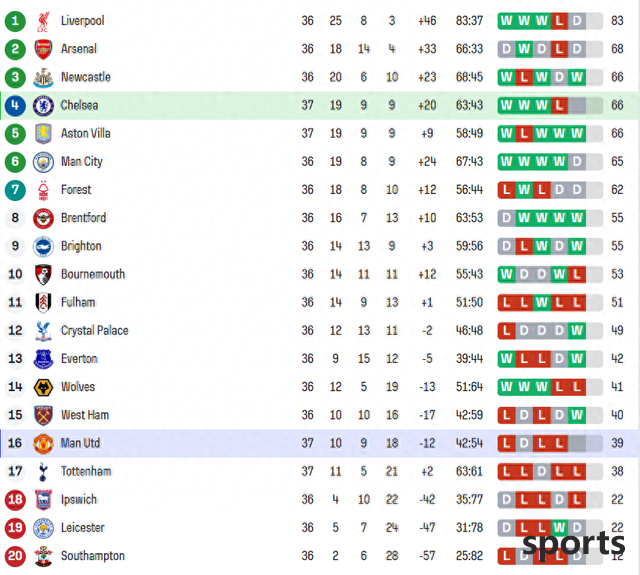Click the Liverpool club crest
The image size is (640, 575).
coord(43,21)
